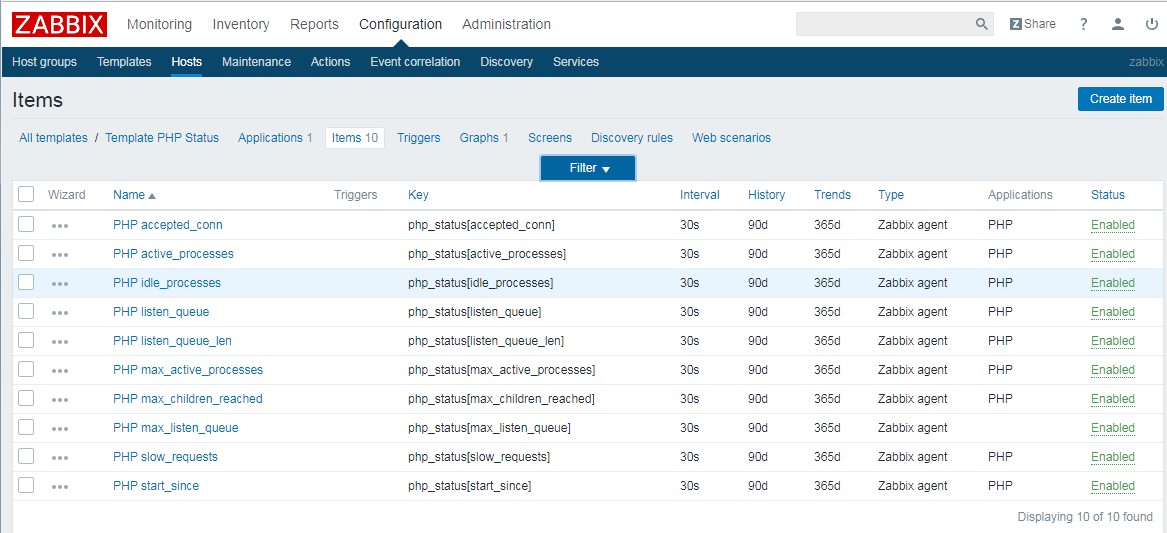This screenshot has width=1167, height=533.
Task: Tick the checkbox for PHP idle_processes
Action: (26, 282)
